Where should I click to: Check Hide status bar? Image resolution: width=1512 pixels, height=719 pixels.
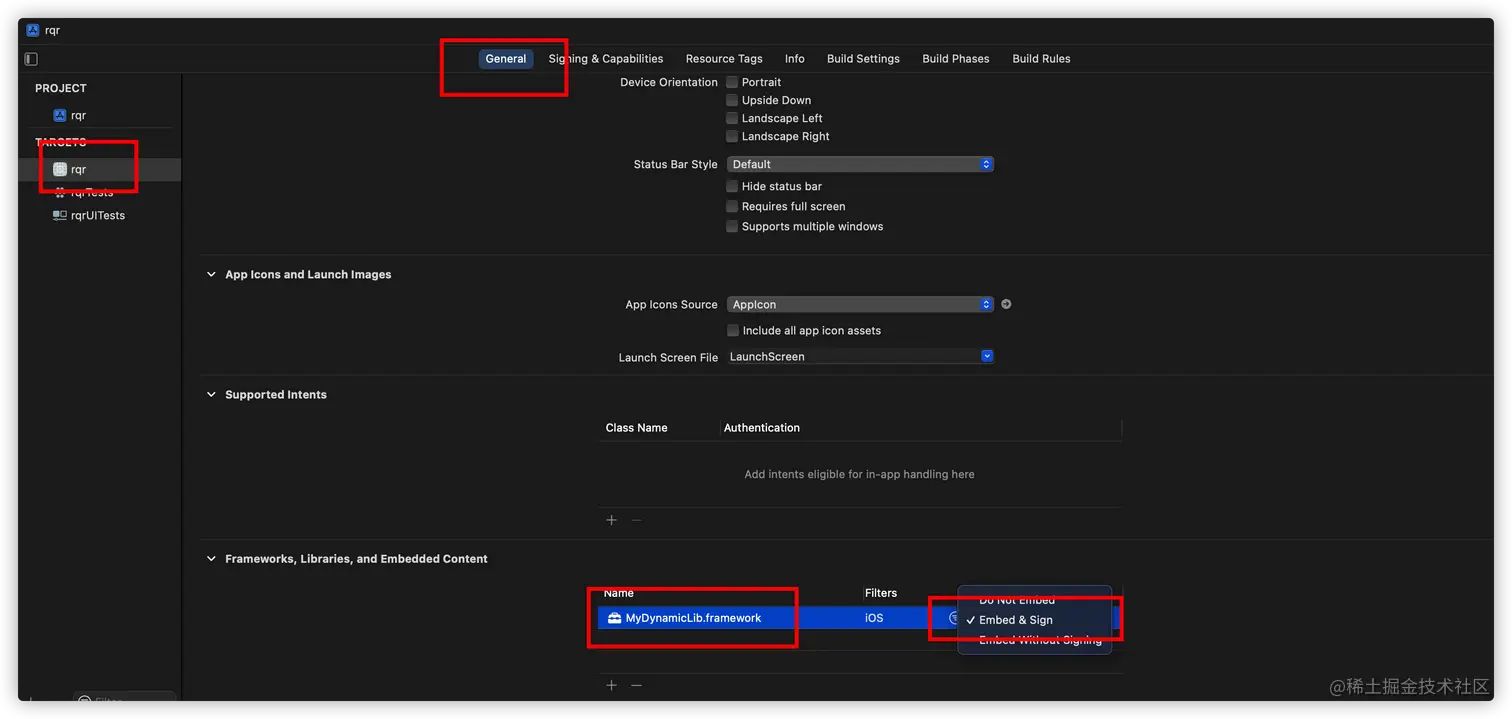click(732, 186)
